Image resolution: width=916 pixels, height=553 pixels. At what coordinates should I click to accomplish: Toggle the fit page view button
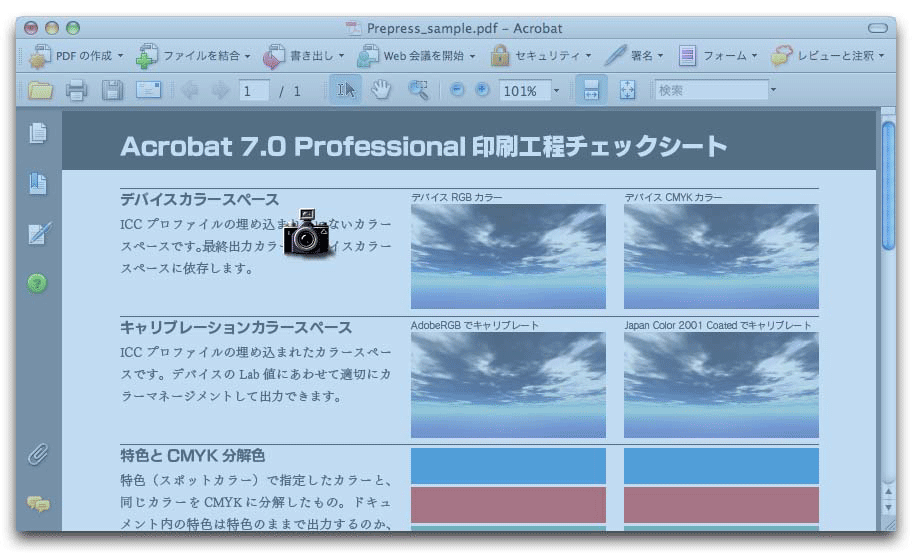click(627, 90)
